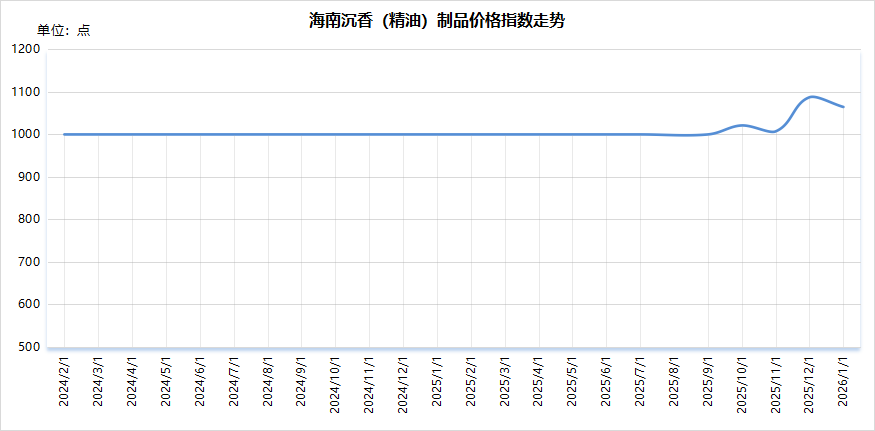Click the x-axis date 2025/4/1
Viewport: 875px width, 431px height.
click(539, 381)
